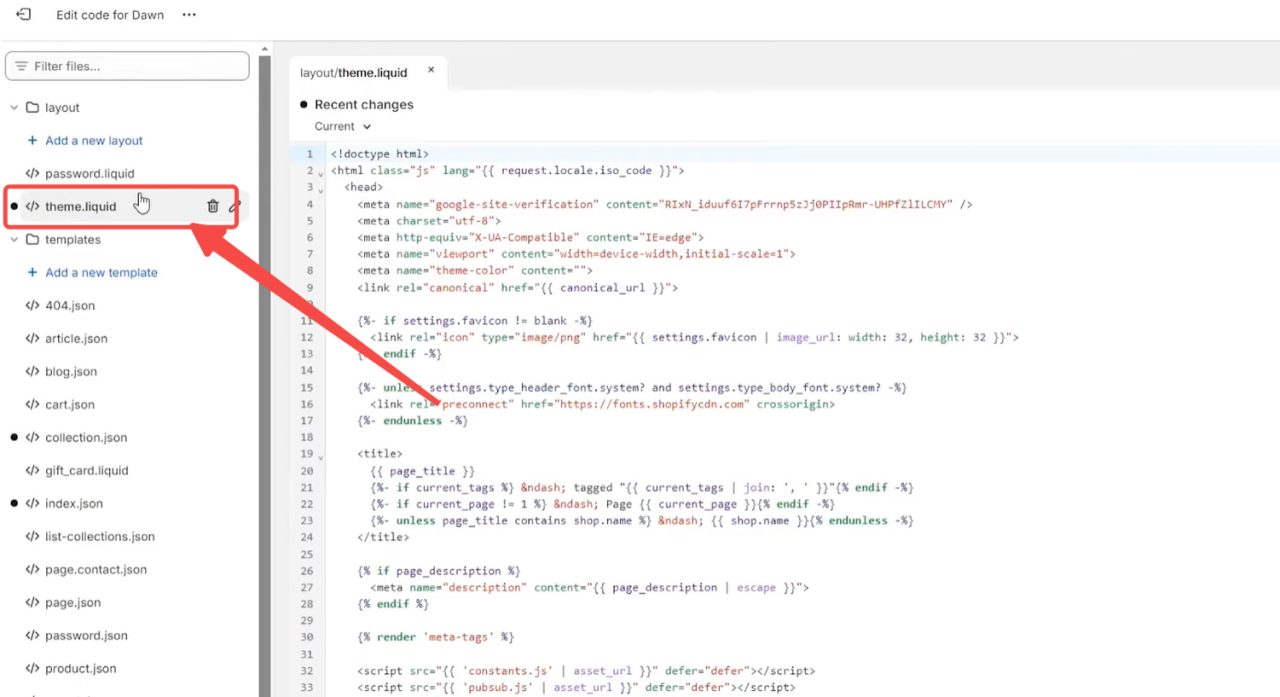The image size is (1280, 697).
Task: Click code icon next to page.contact.json
Action: click(32, 569)
